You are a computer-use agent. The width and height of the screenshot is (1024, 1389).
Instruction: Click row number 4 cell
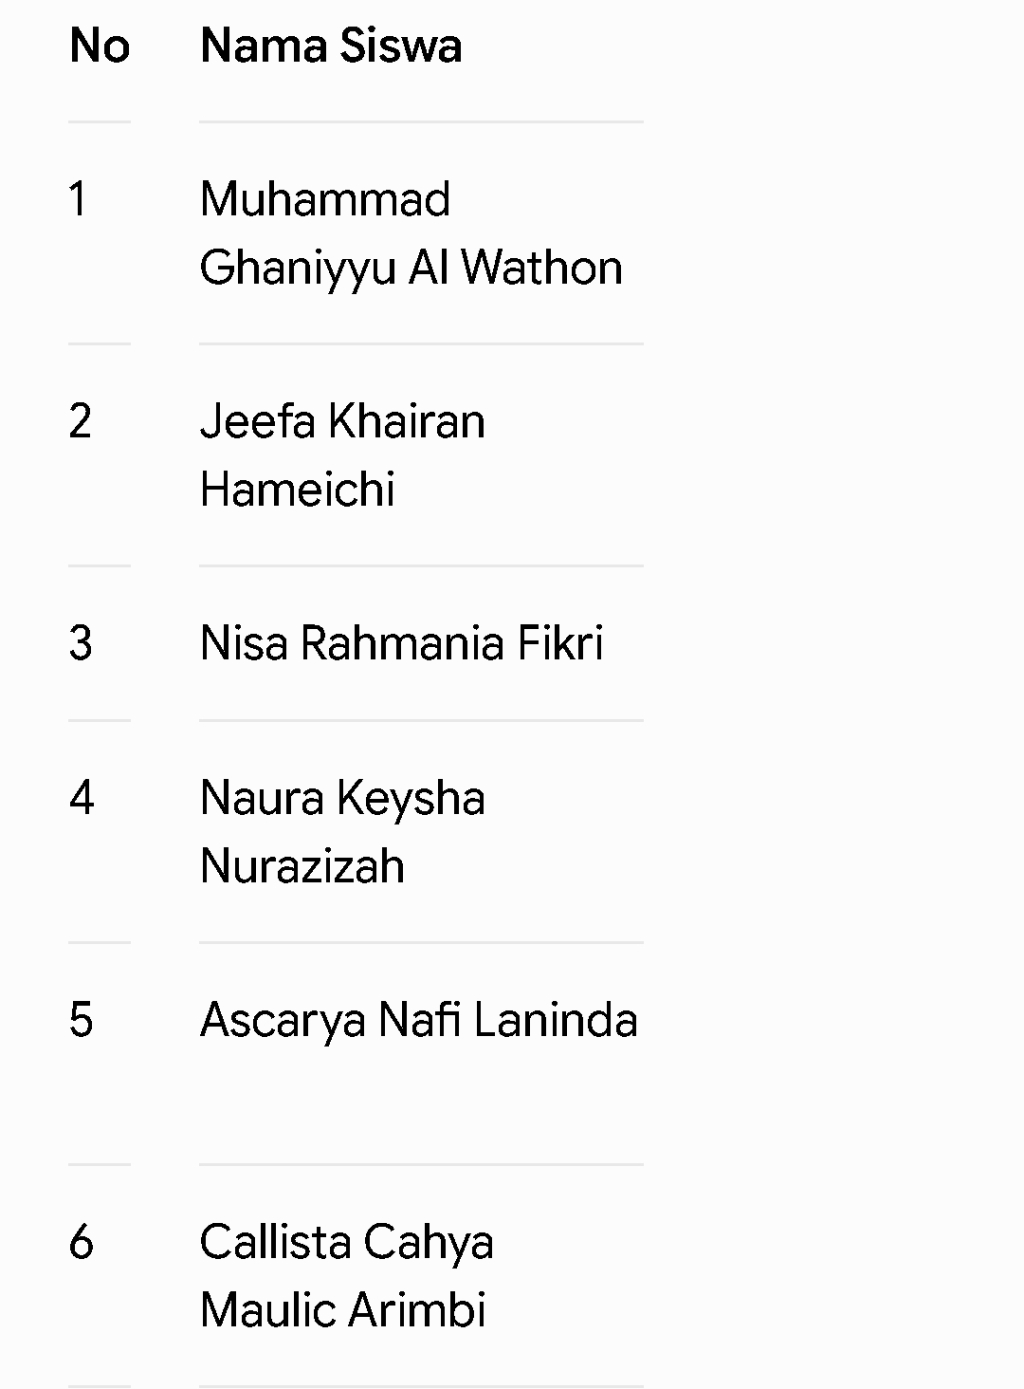tap(81, 798)
